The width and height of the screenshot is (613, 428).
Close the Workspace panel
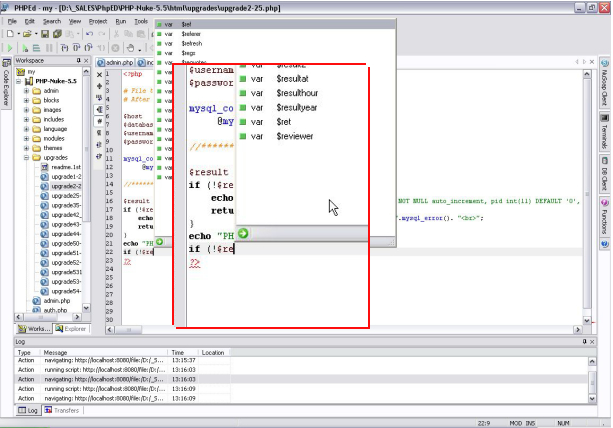(x=86, y=61)
